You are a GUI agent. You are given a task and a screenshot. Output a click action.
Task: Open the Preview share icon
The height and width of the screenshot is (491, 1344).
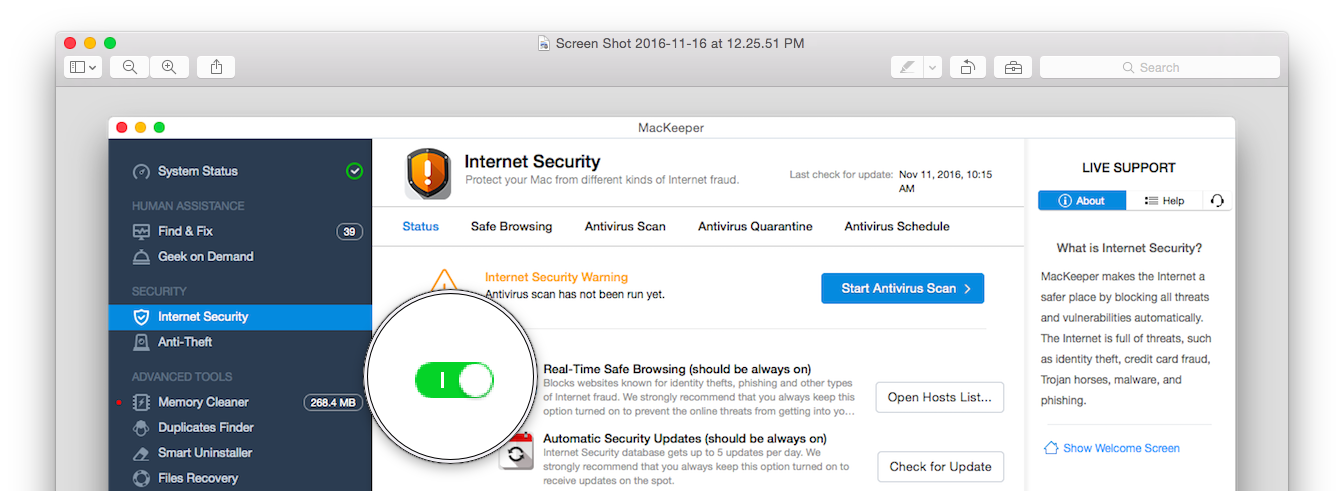click(216, 67)
